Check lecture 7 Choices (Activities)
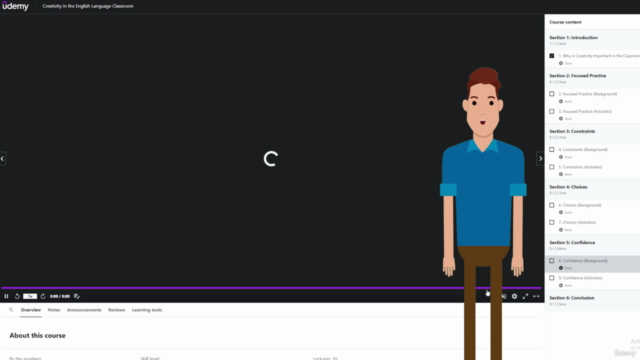Image resolution: width=640 pixels, height=360 pixels. click(x=552, y=222)
